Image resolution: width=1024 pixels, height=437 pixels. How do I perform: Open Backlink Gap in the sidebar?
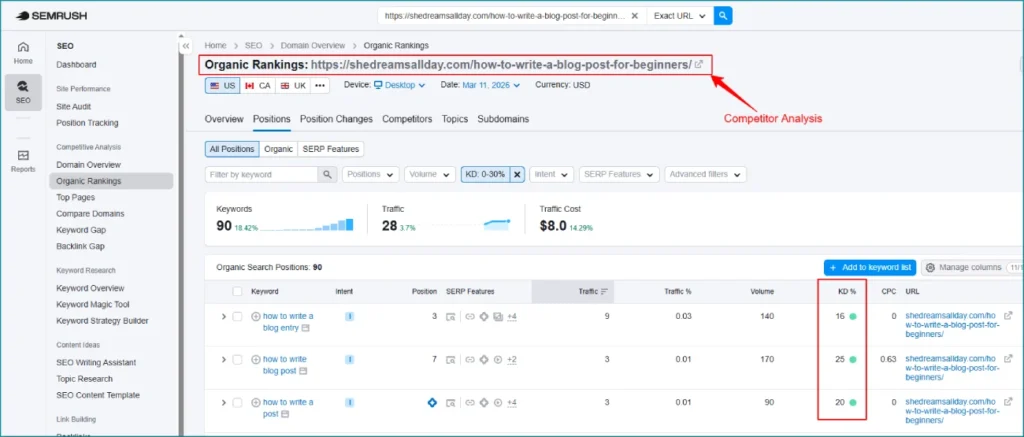click(x=80, y=246)
